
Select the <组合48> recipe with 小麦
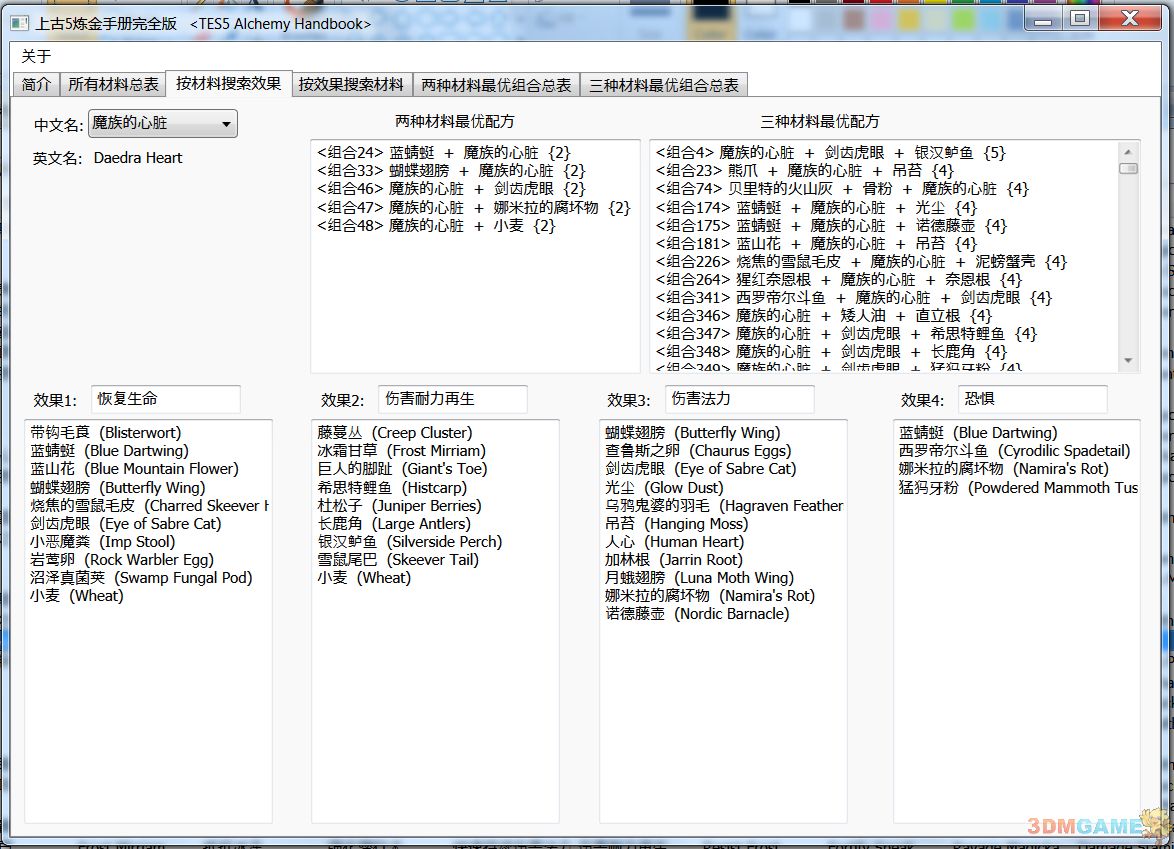[436, 225]
